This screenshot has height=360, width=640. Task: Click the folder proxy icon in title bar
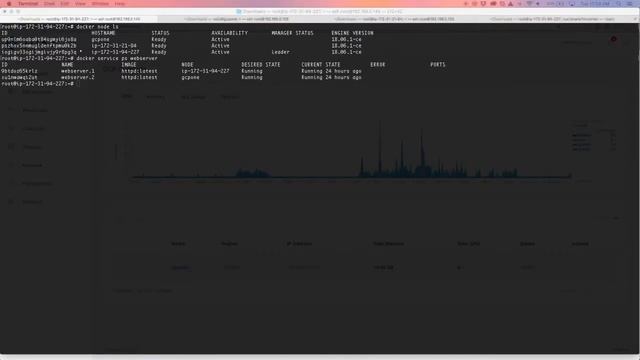pos(239,11)
